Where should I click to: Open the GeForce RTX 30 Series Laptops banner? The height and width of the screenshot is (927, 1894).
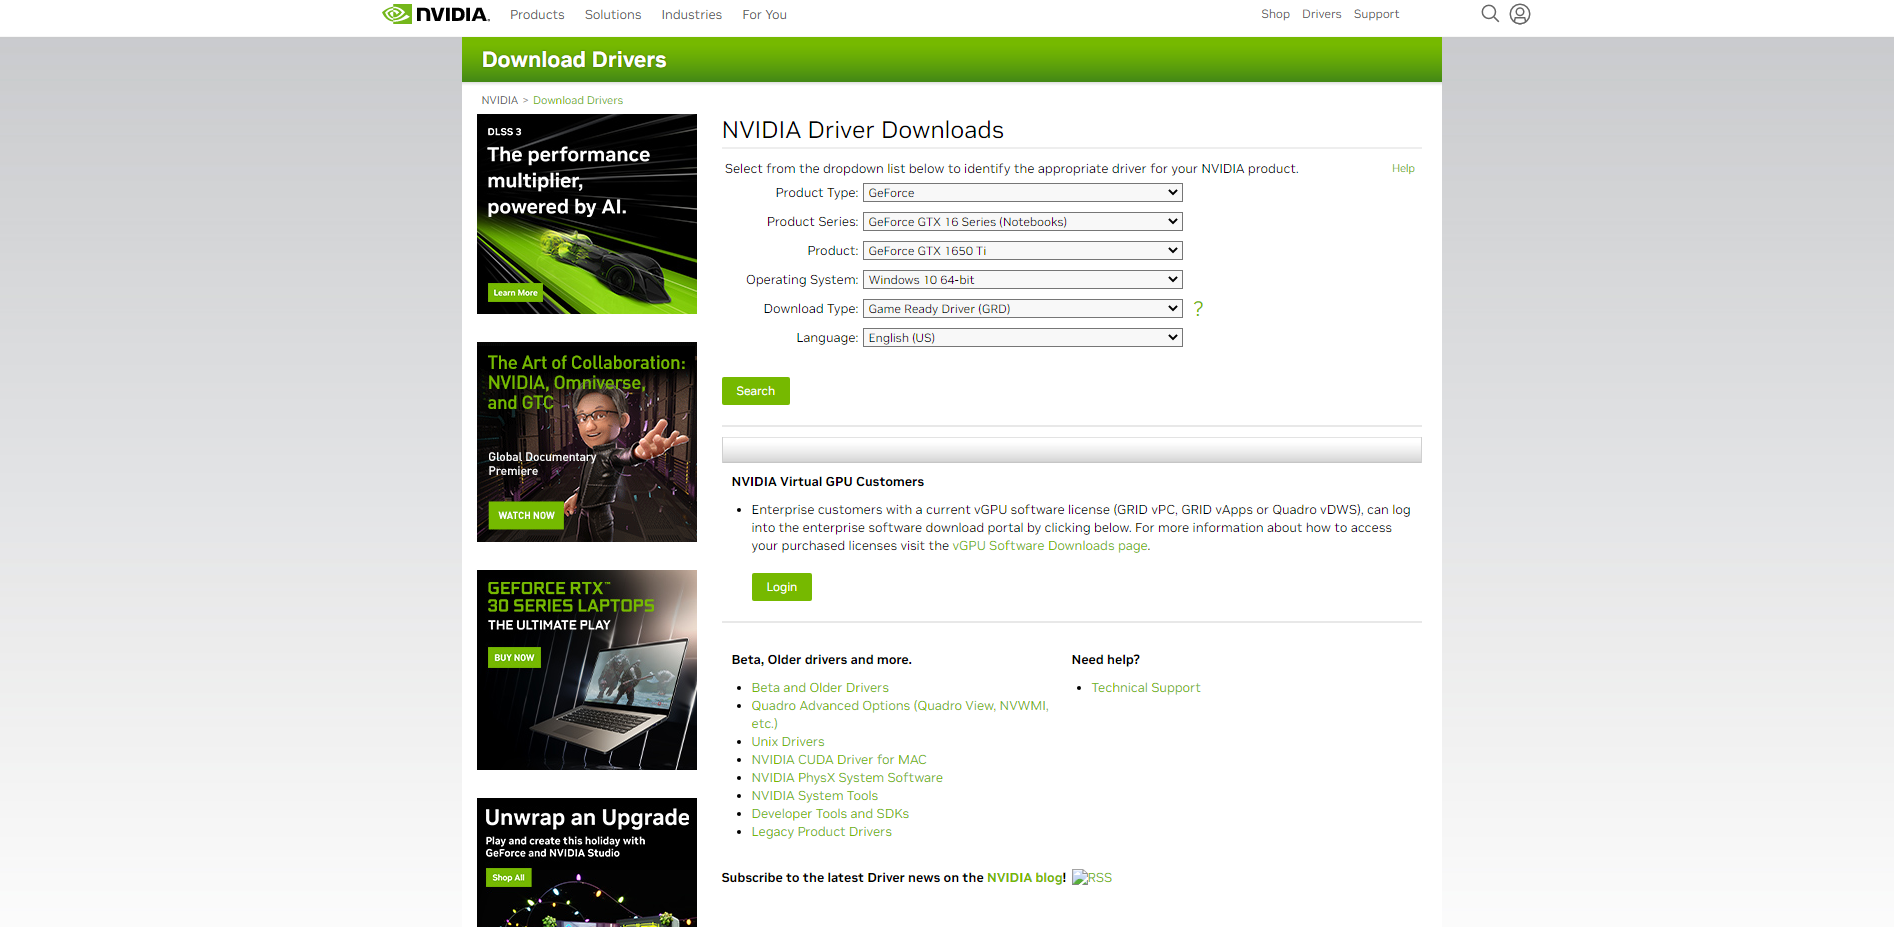587,670
